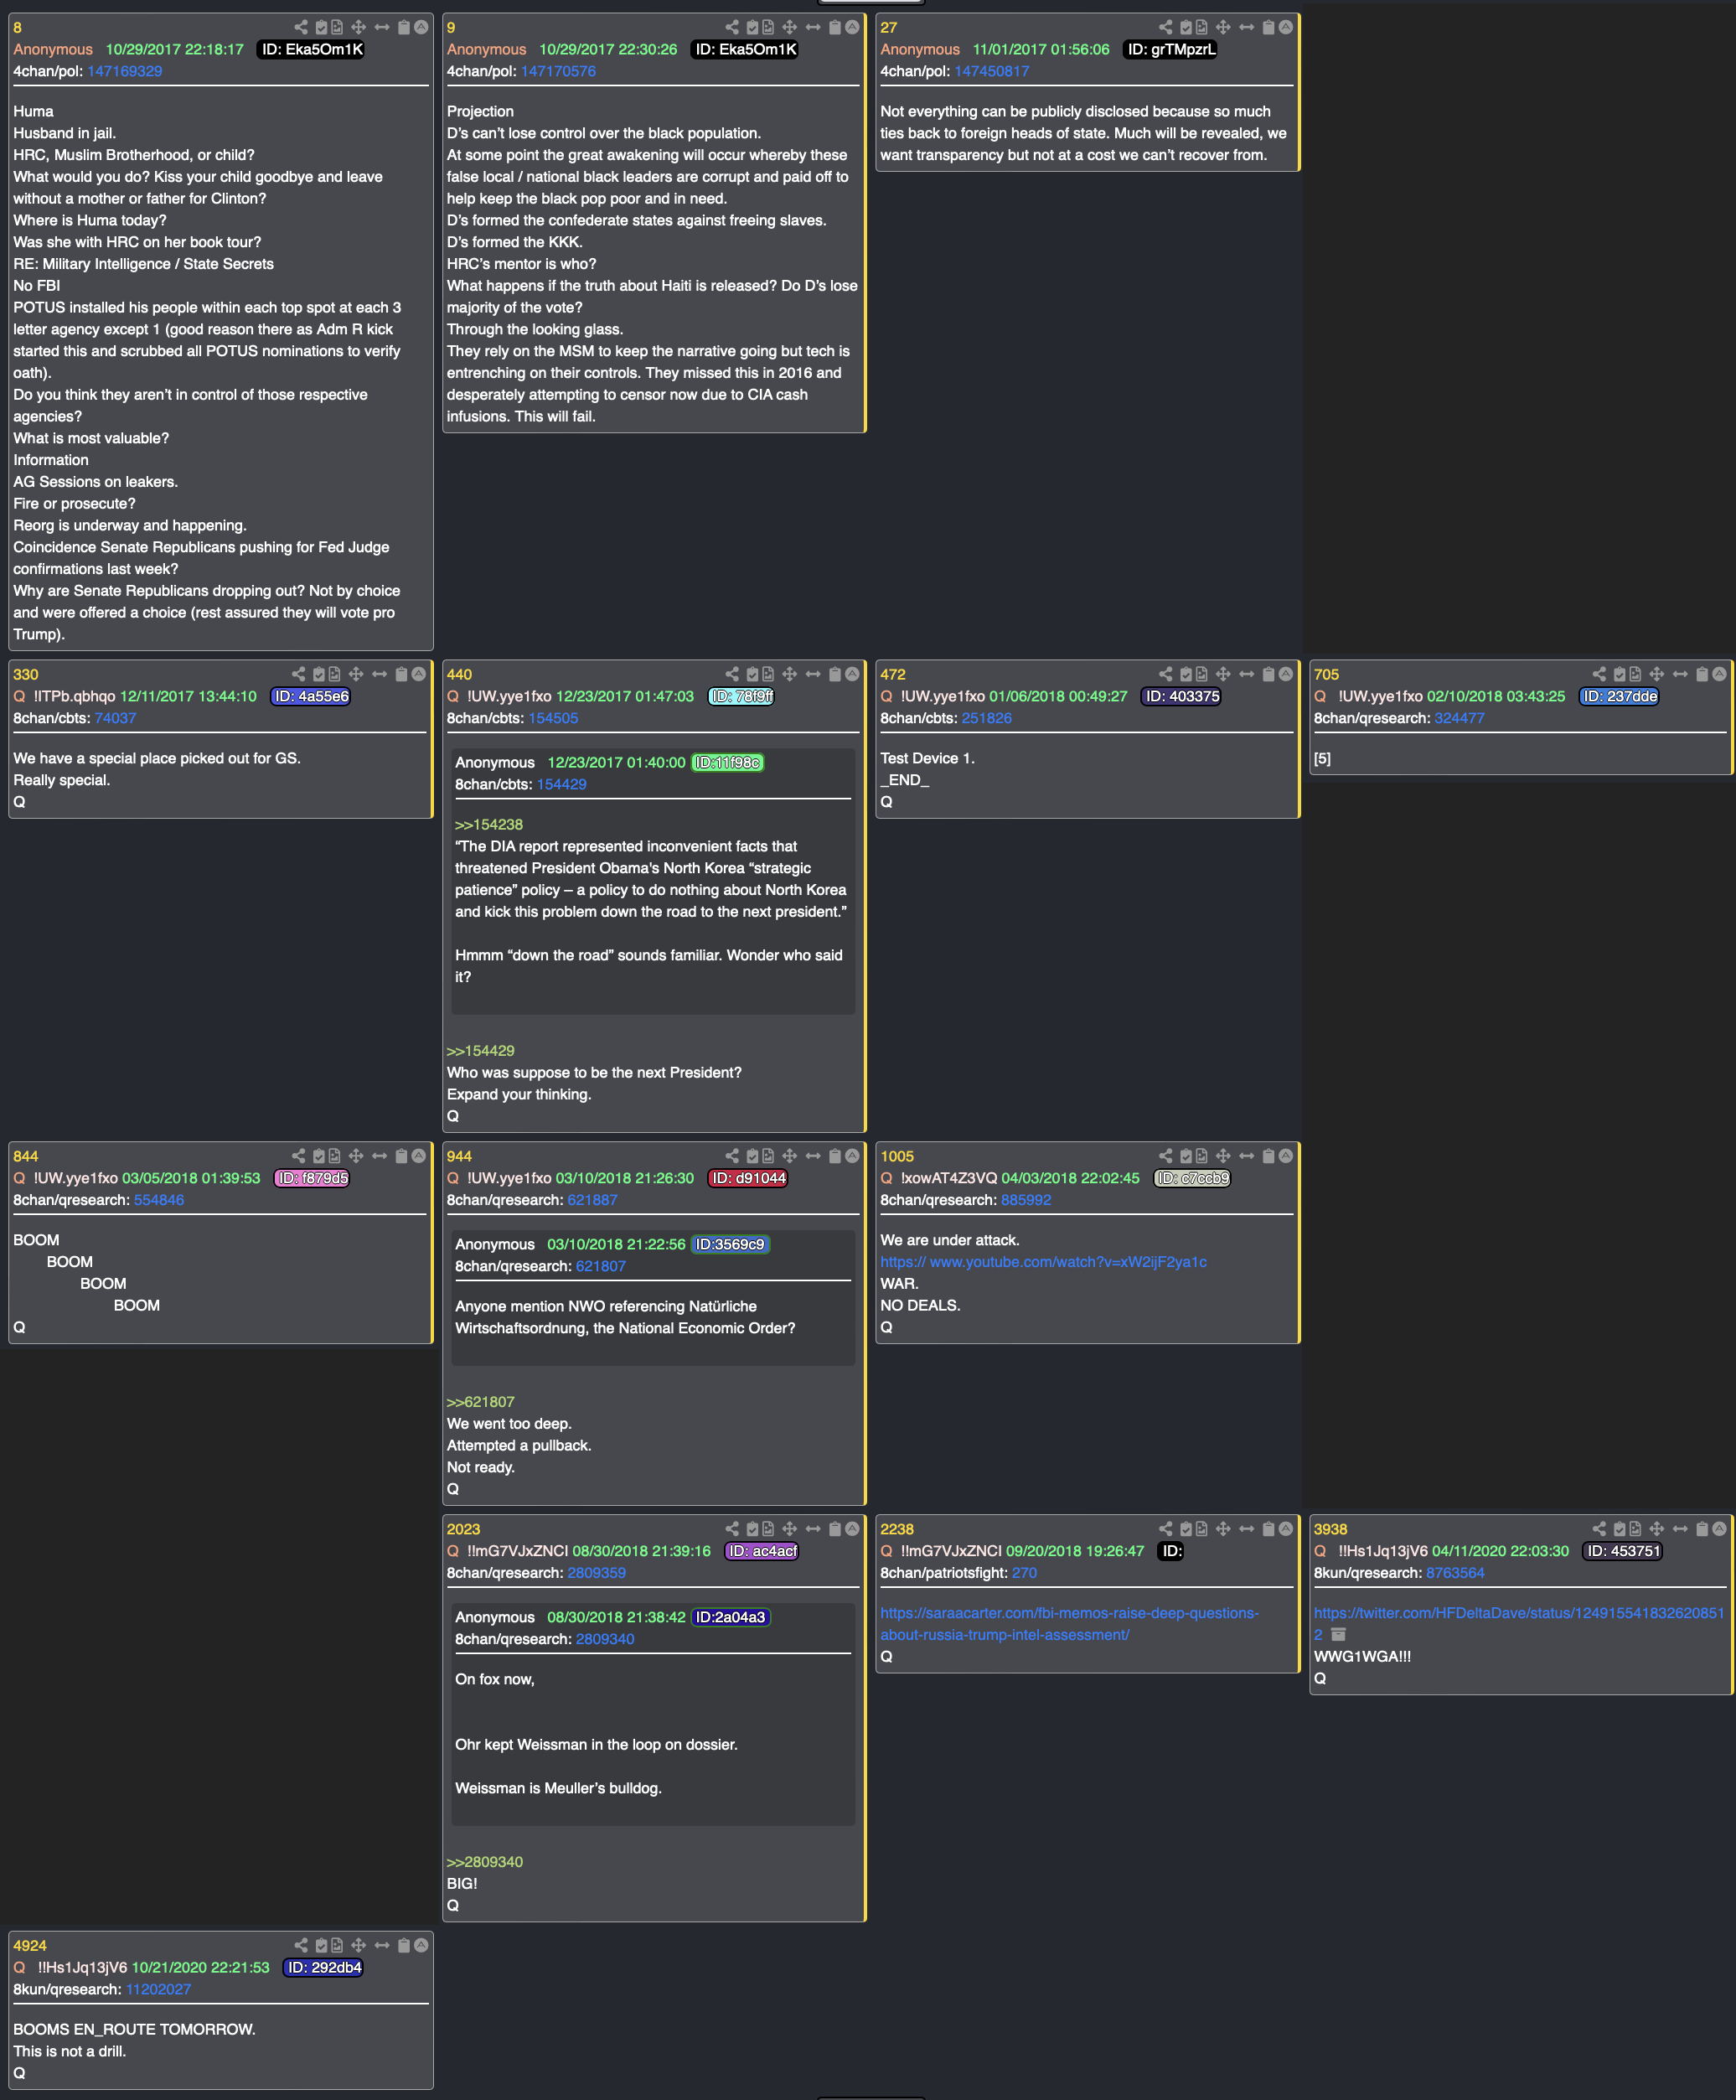Open the saraacarter.com fbi-memos link

1069,1624
